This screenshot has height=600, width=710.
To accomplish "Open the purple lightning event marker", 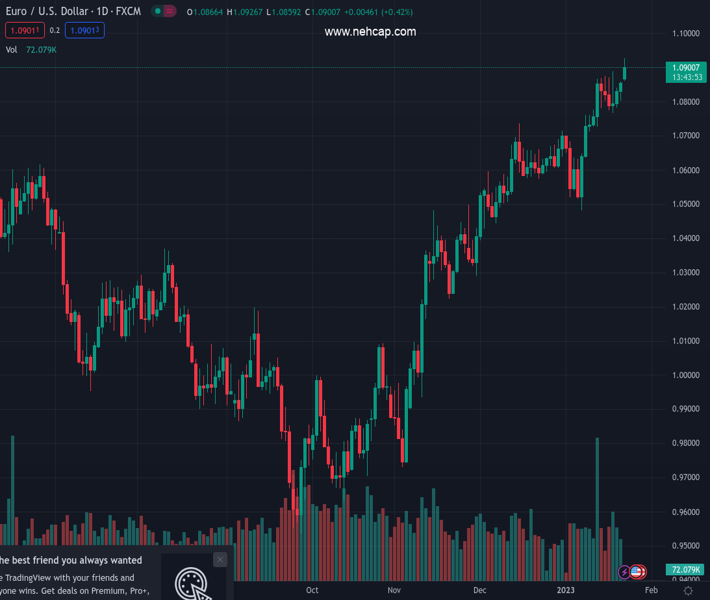I will [x=625, y=573].
